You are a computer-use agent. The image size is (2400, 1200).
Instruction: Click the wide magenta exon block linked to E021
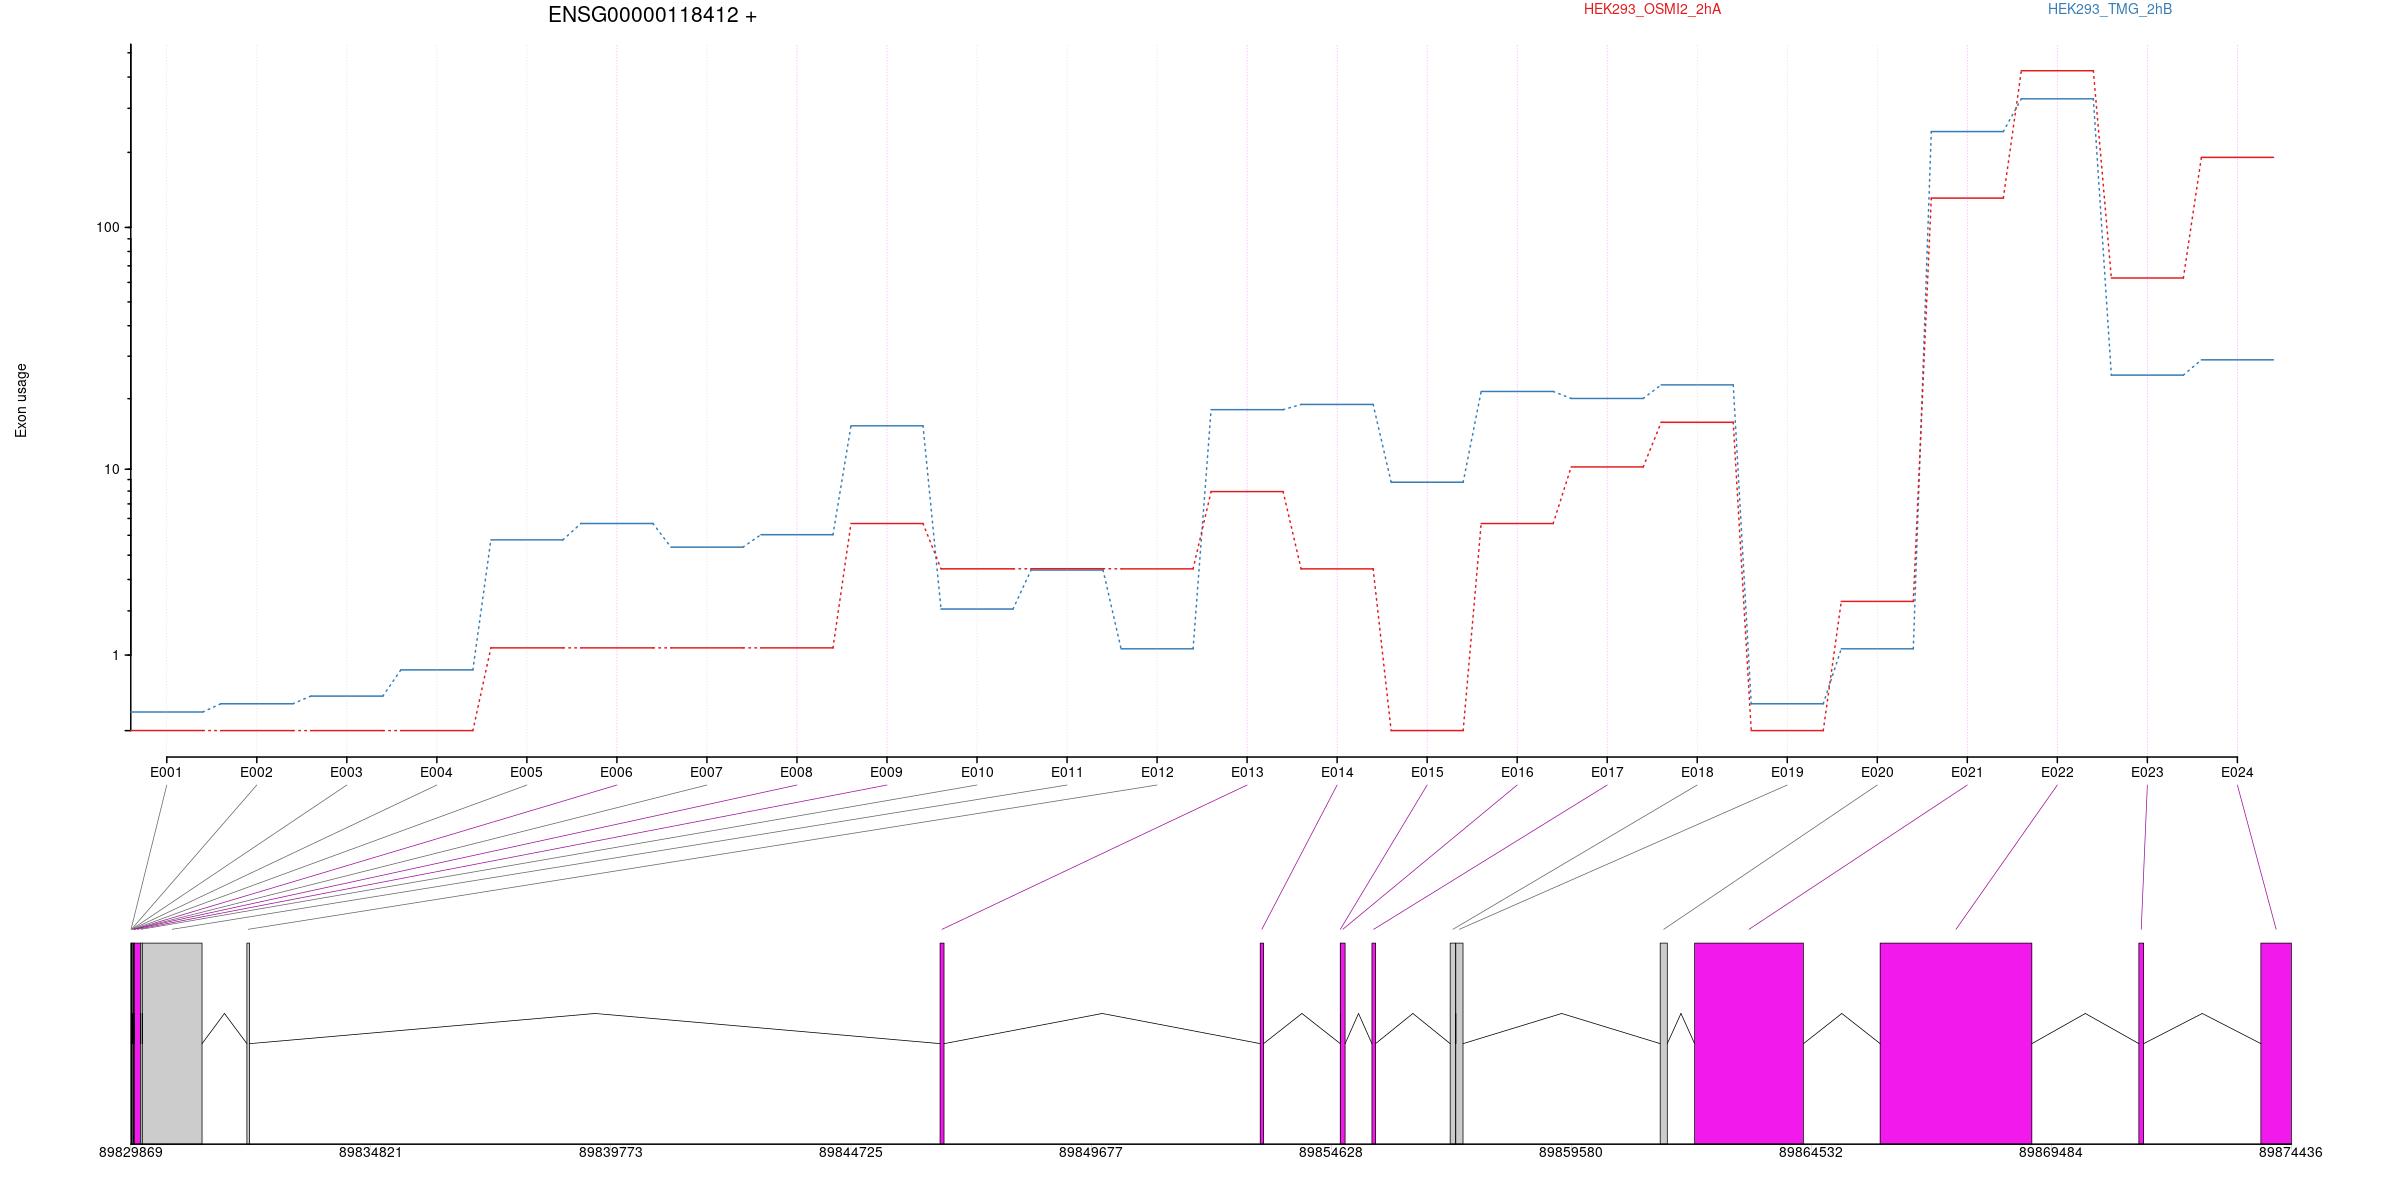pos(1749,1043)
